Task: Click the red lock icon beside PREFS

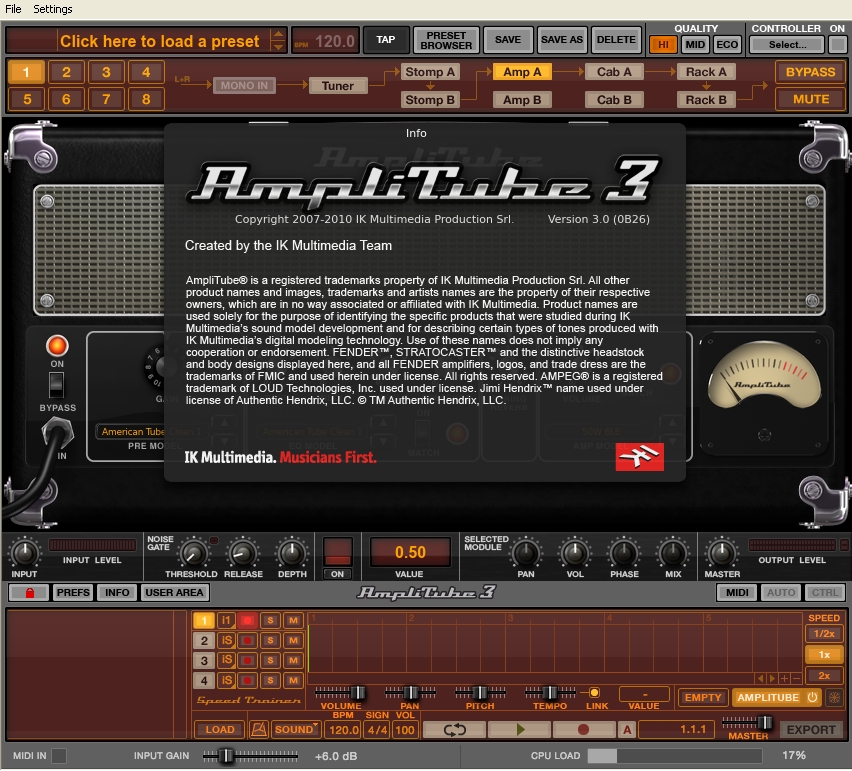Action: [28, 593]
